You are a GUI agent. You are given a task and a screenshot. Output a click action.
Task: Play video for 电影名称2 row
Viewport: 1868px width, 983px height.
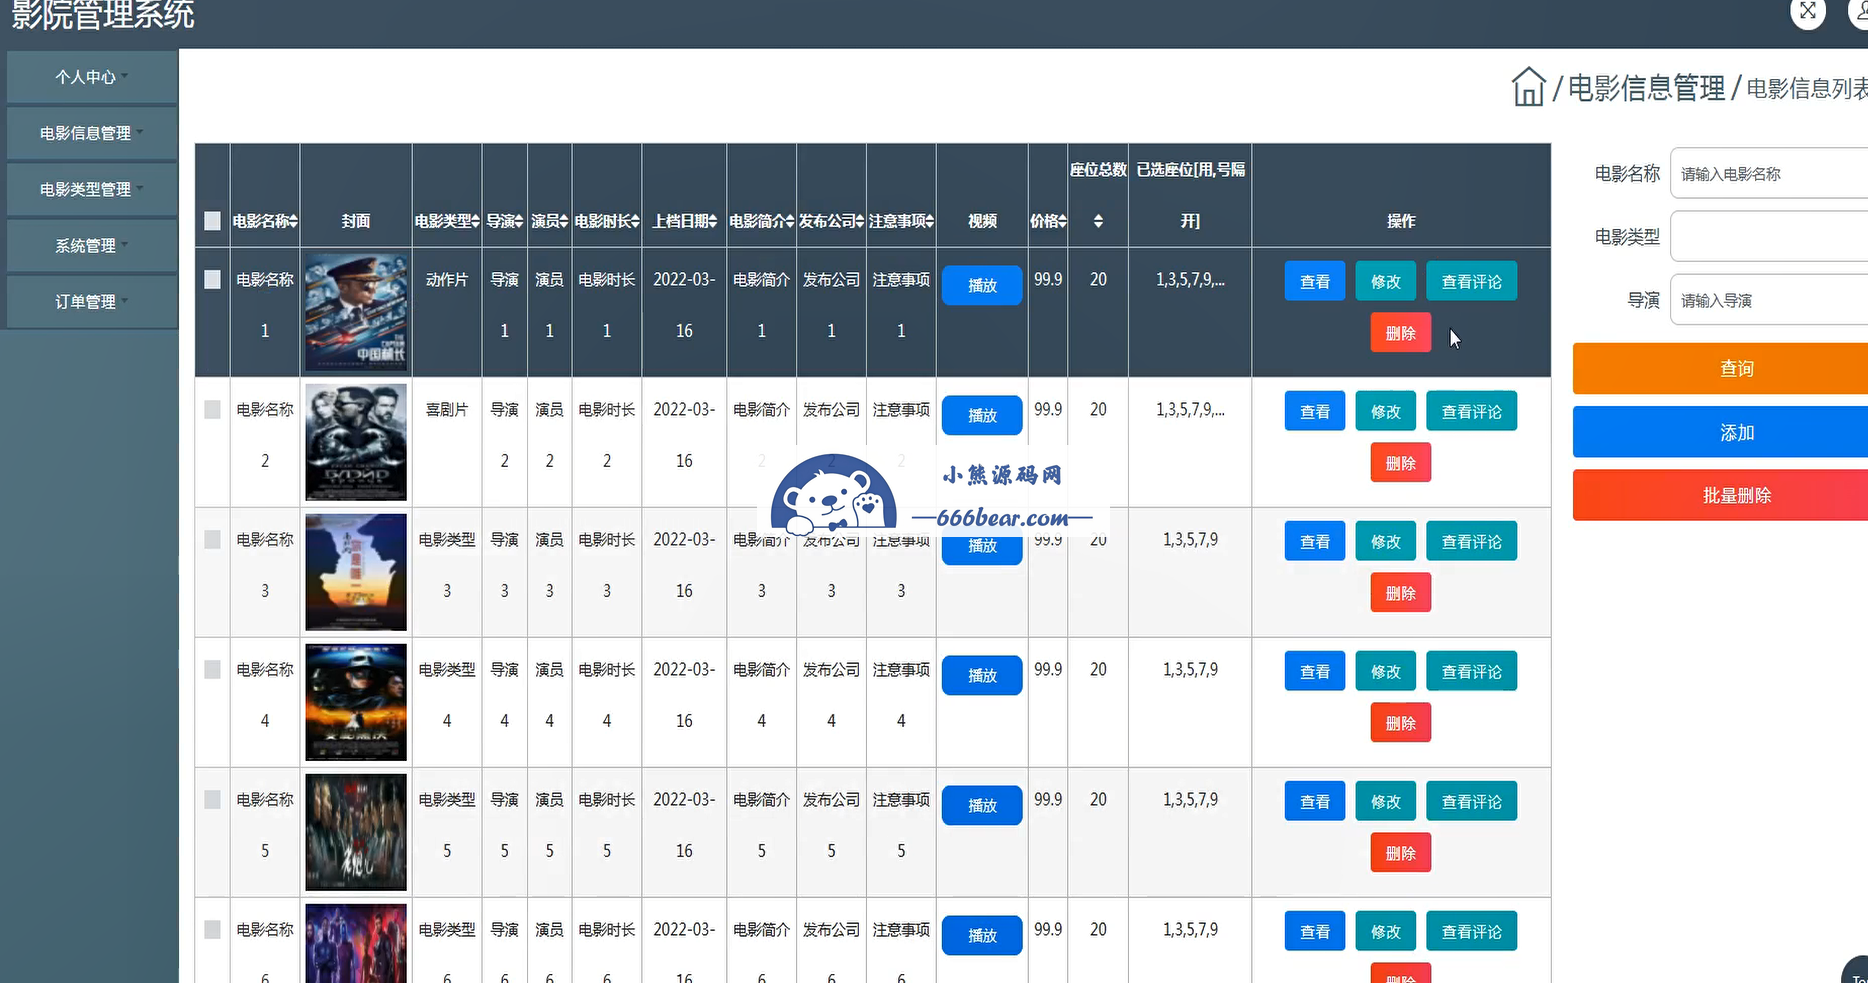tap(982, 415)
